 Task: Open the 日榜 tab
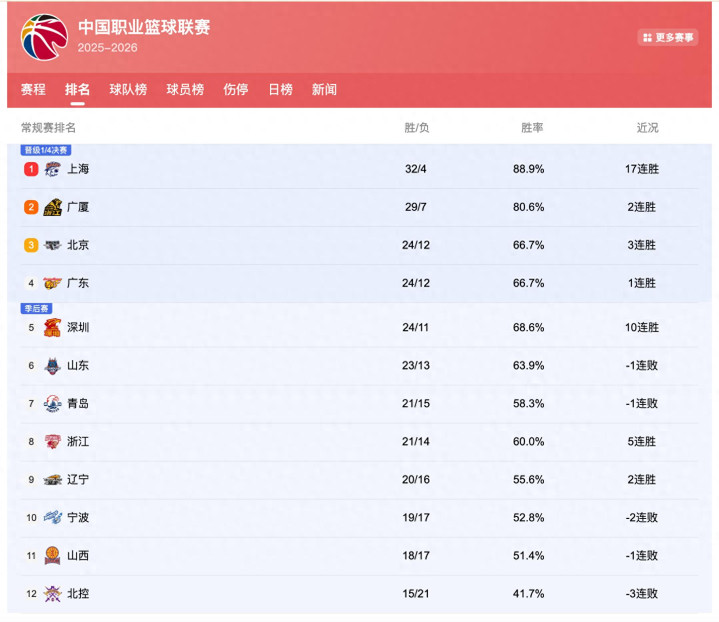coord(280,89)
